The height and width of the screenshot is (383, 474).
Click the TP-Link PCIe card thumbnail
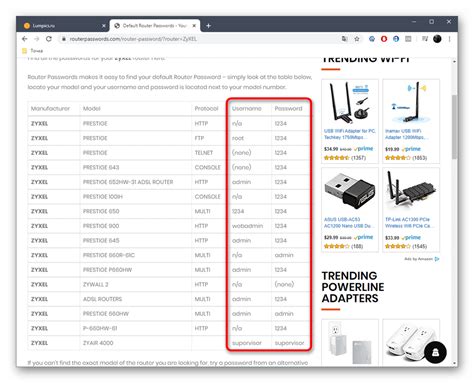(411, 191)
